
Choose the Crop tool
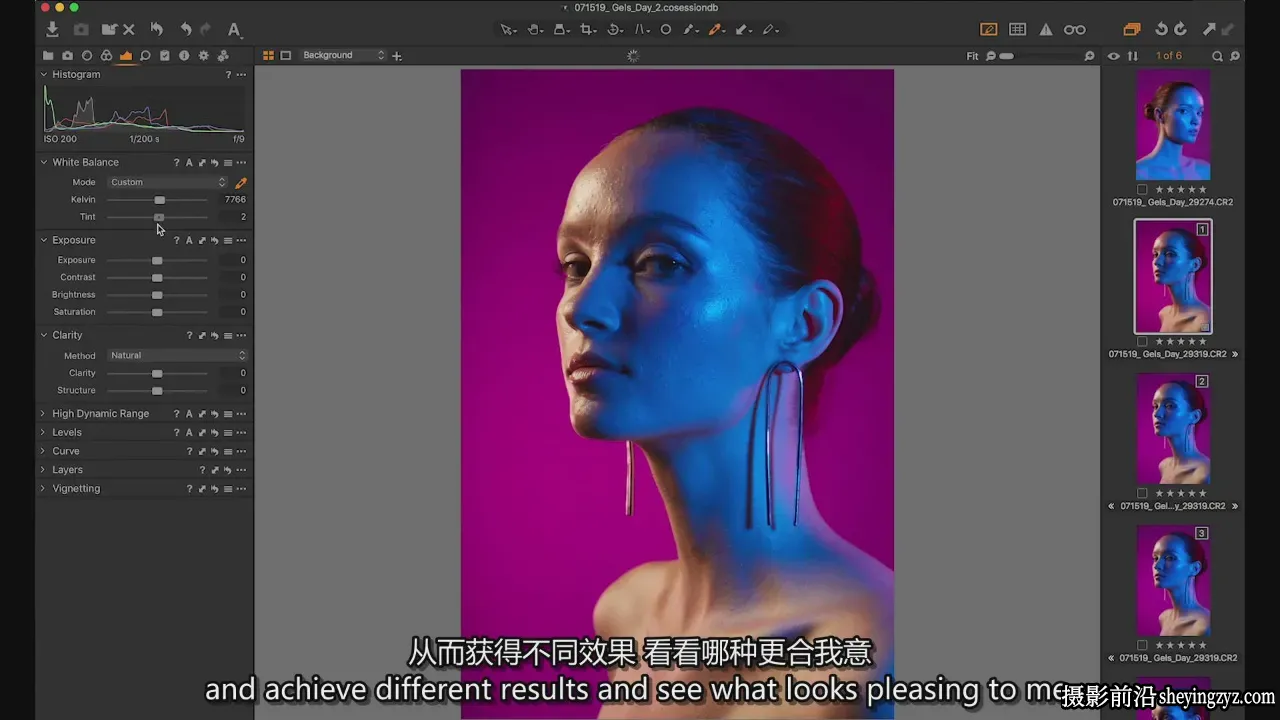pyautogui.click(x=589, y=30)
